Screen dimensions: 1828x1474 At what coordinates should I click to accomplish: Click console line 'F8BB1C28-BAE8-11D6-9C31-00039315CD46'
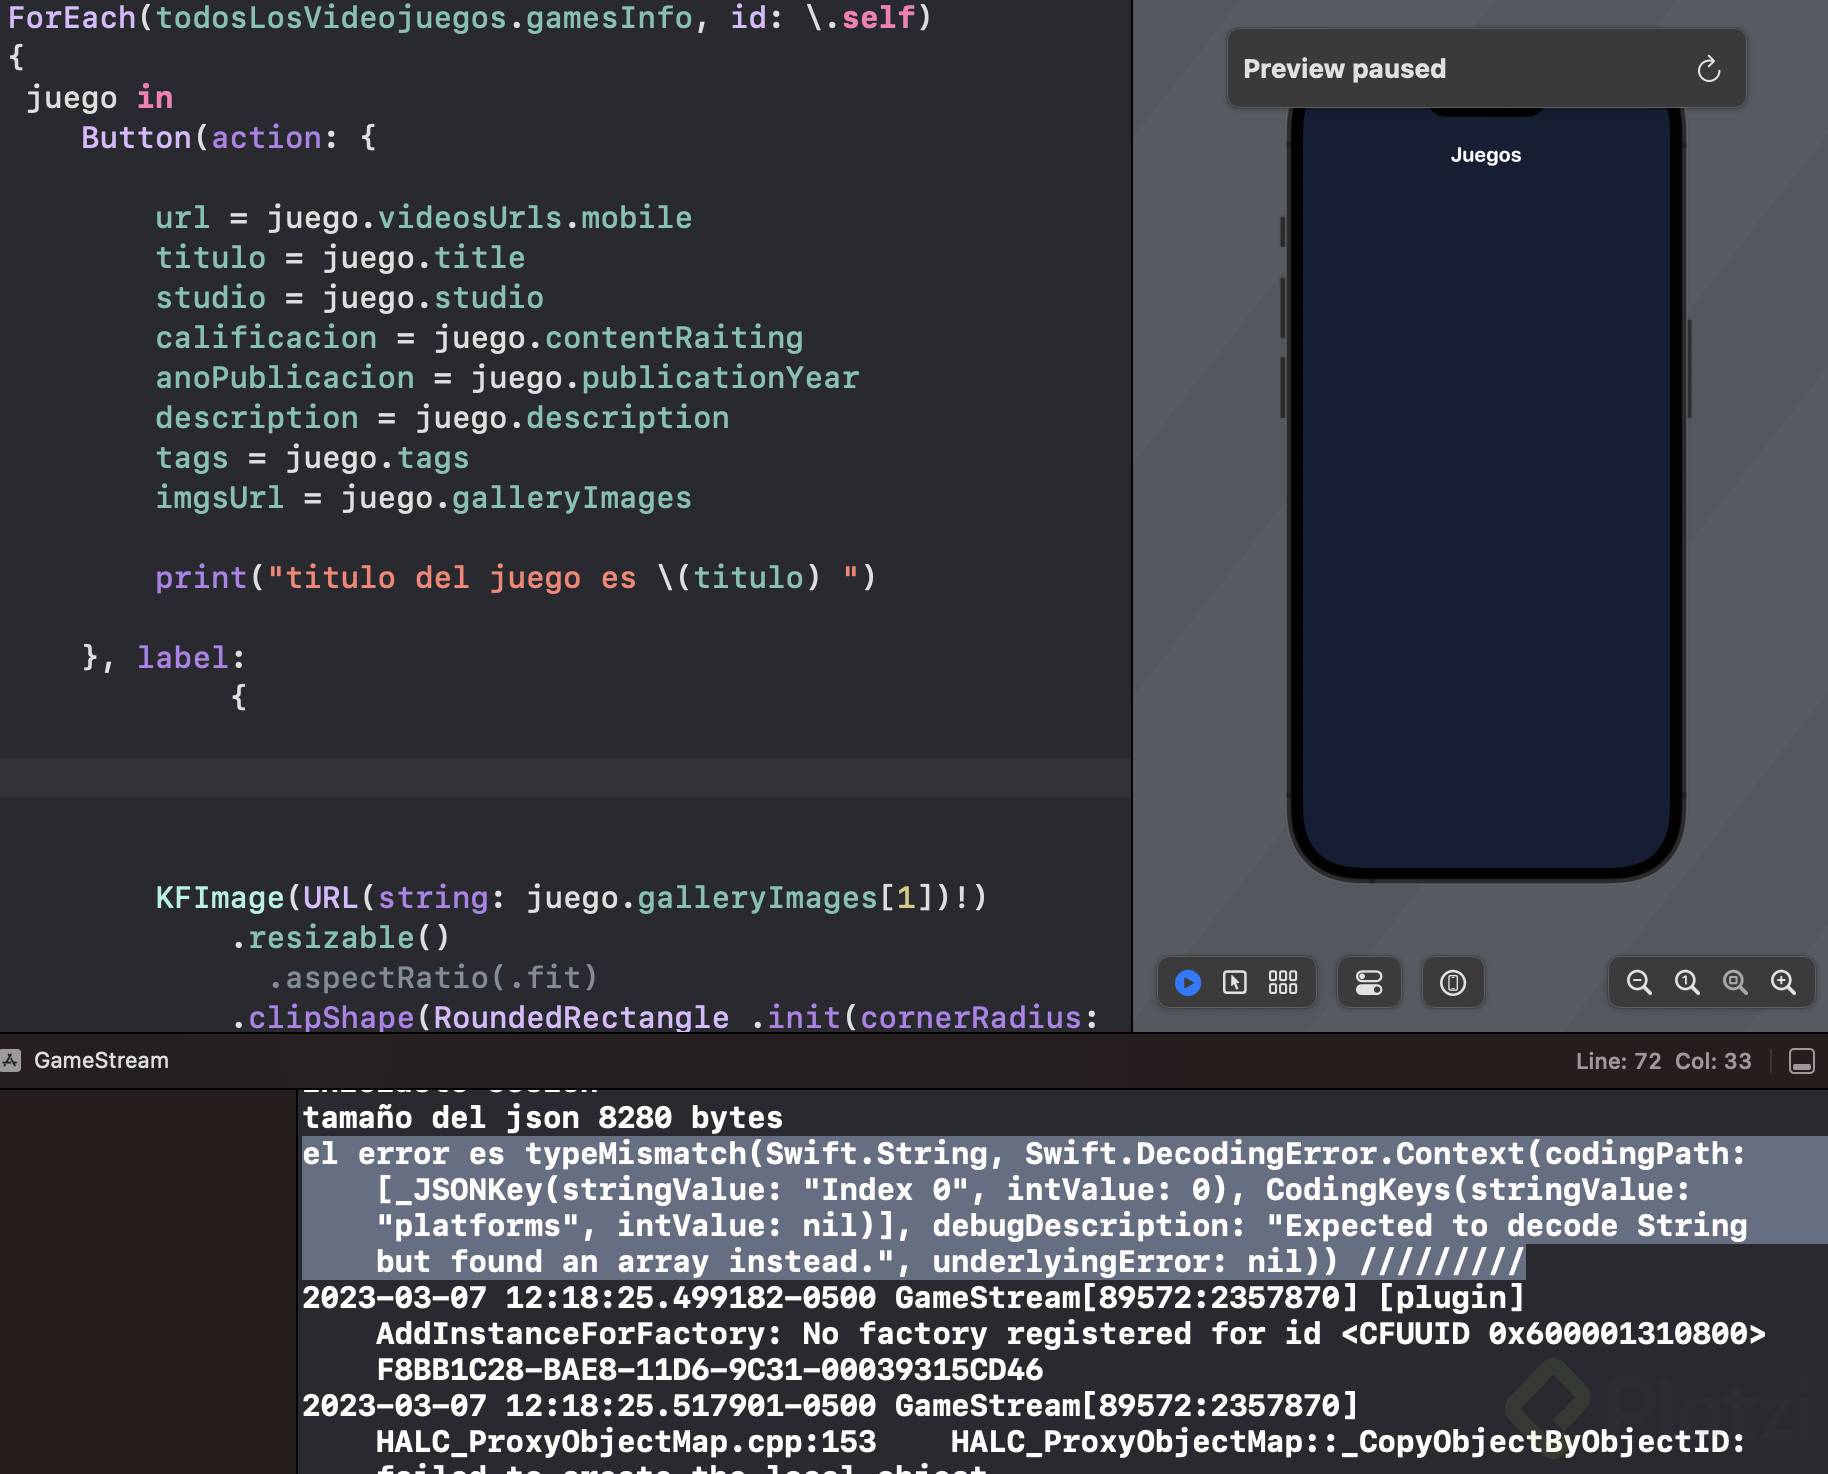point(709,1370)
